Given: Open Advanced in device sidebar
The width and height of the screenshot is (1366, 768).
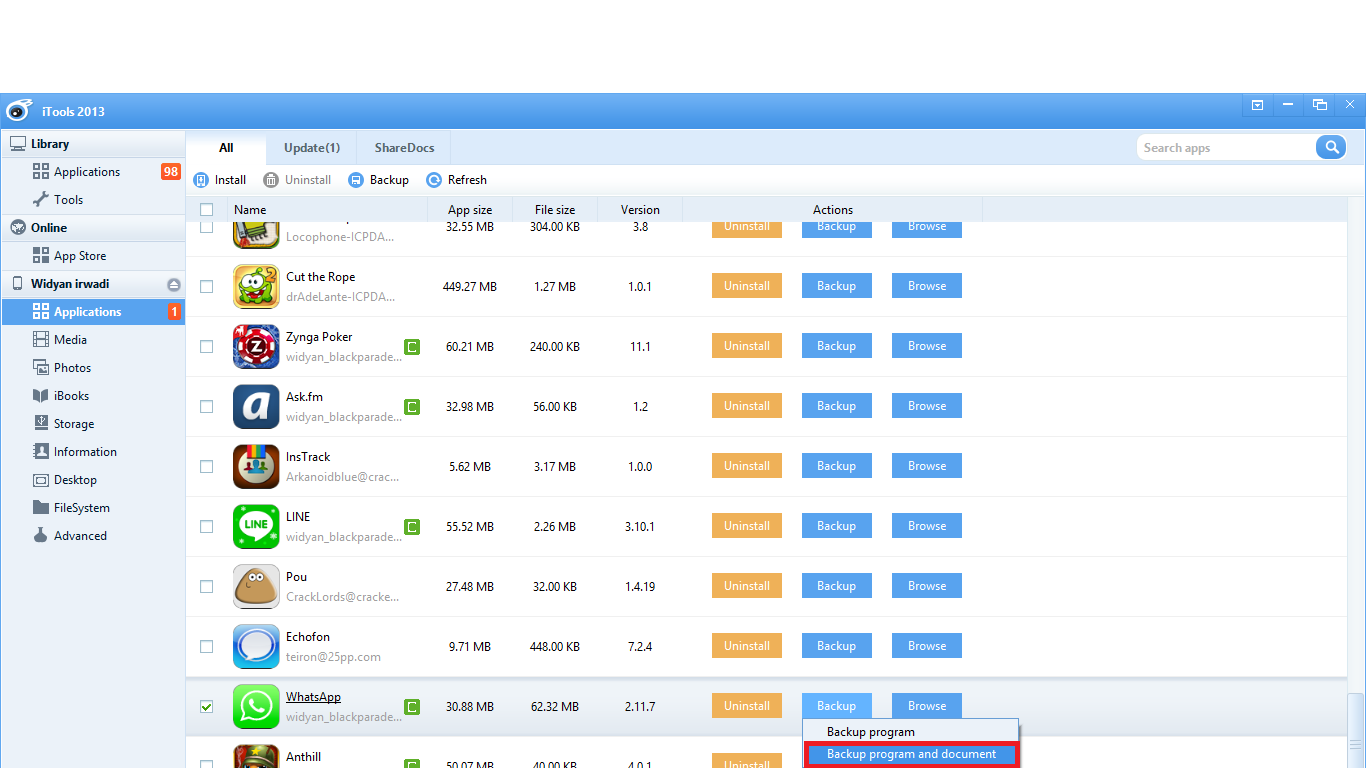Looking at the screenshot, I should click(x=93, y=536).
